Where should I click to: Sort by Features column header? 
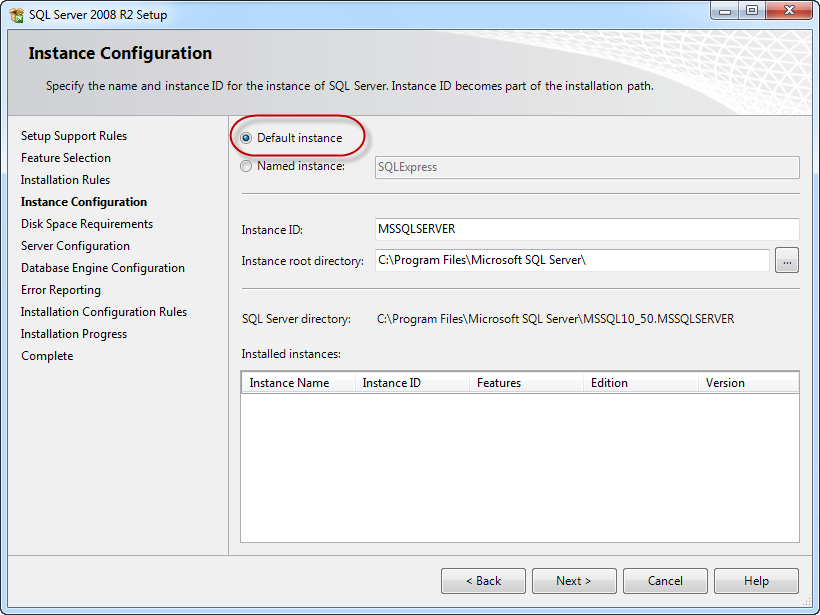526,383
